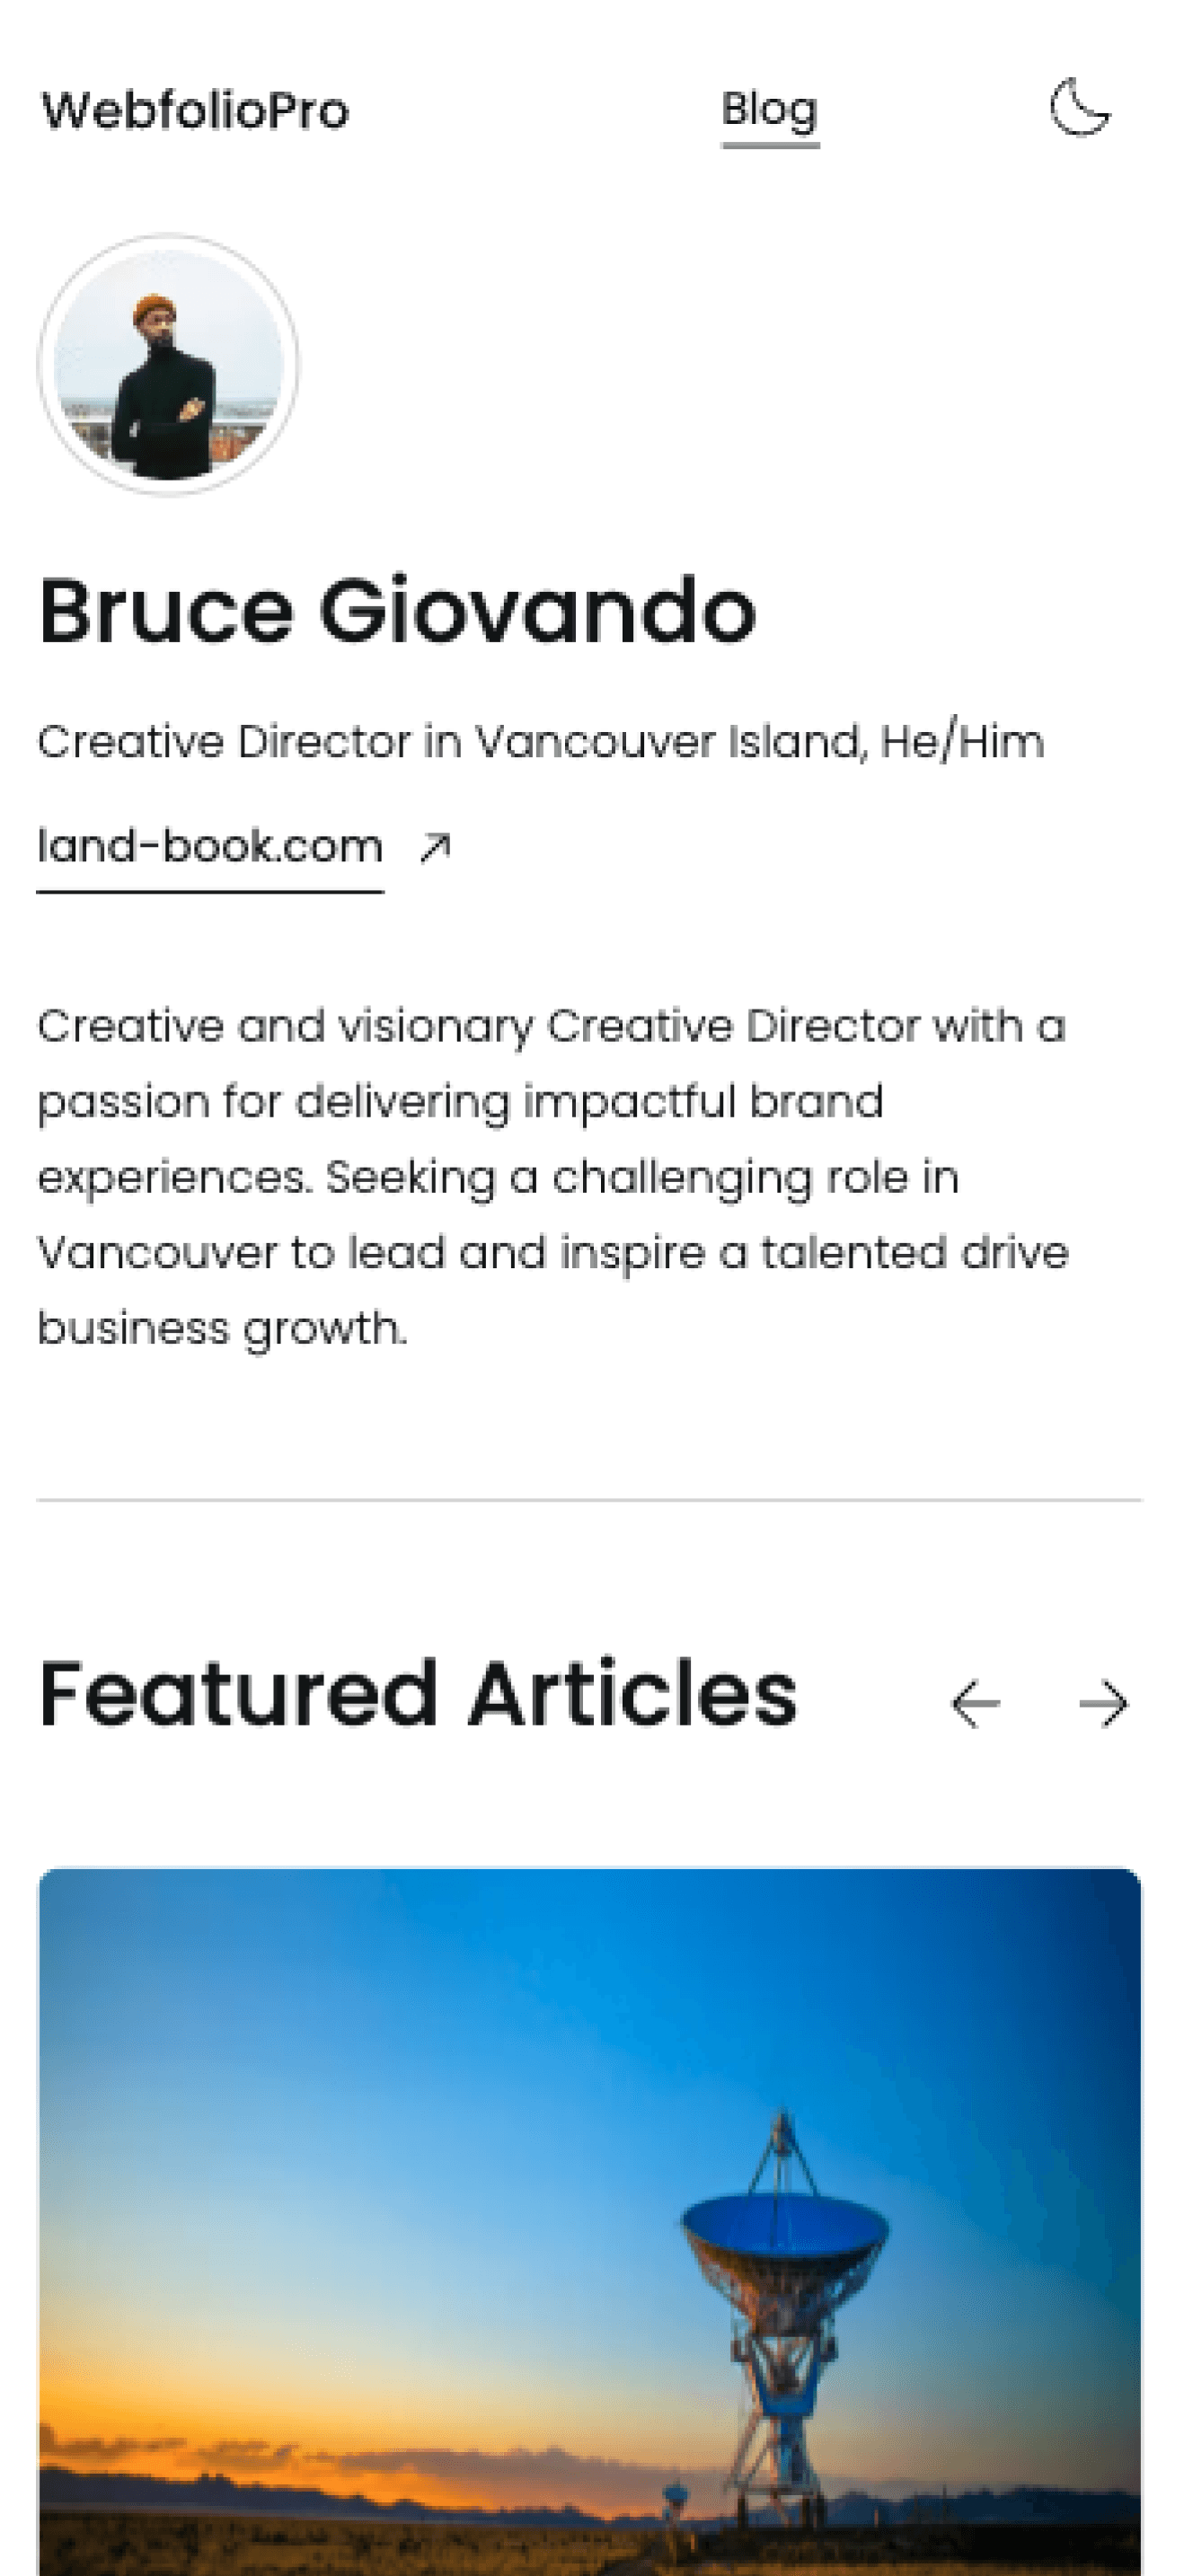Image resolution: width=1184 pixels, height=2576 pixels.
Task: Show previous featured article with left arrow
Action: (975, 1703)
